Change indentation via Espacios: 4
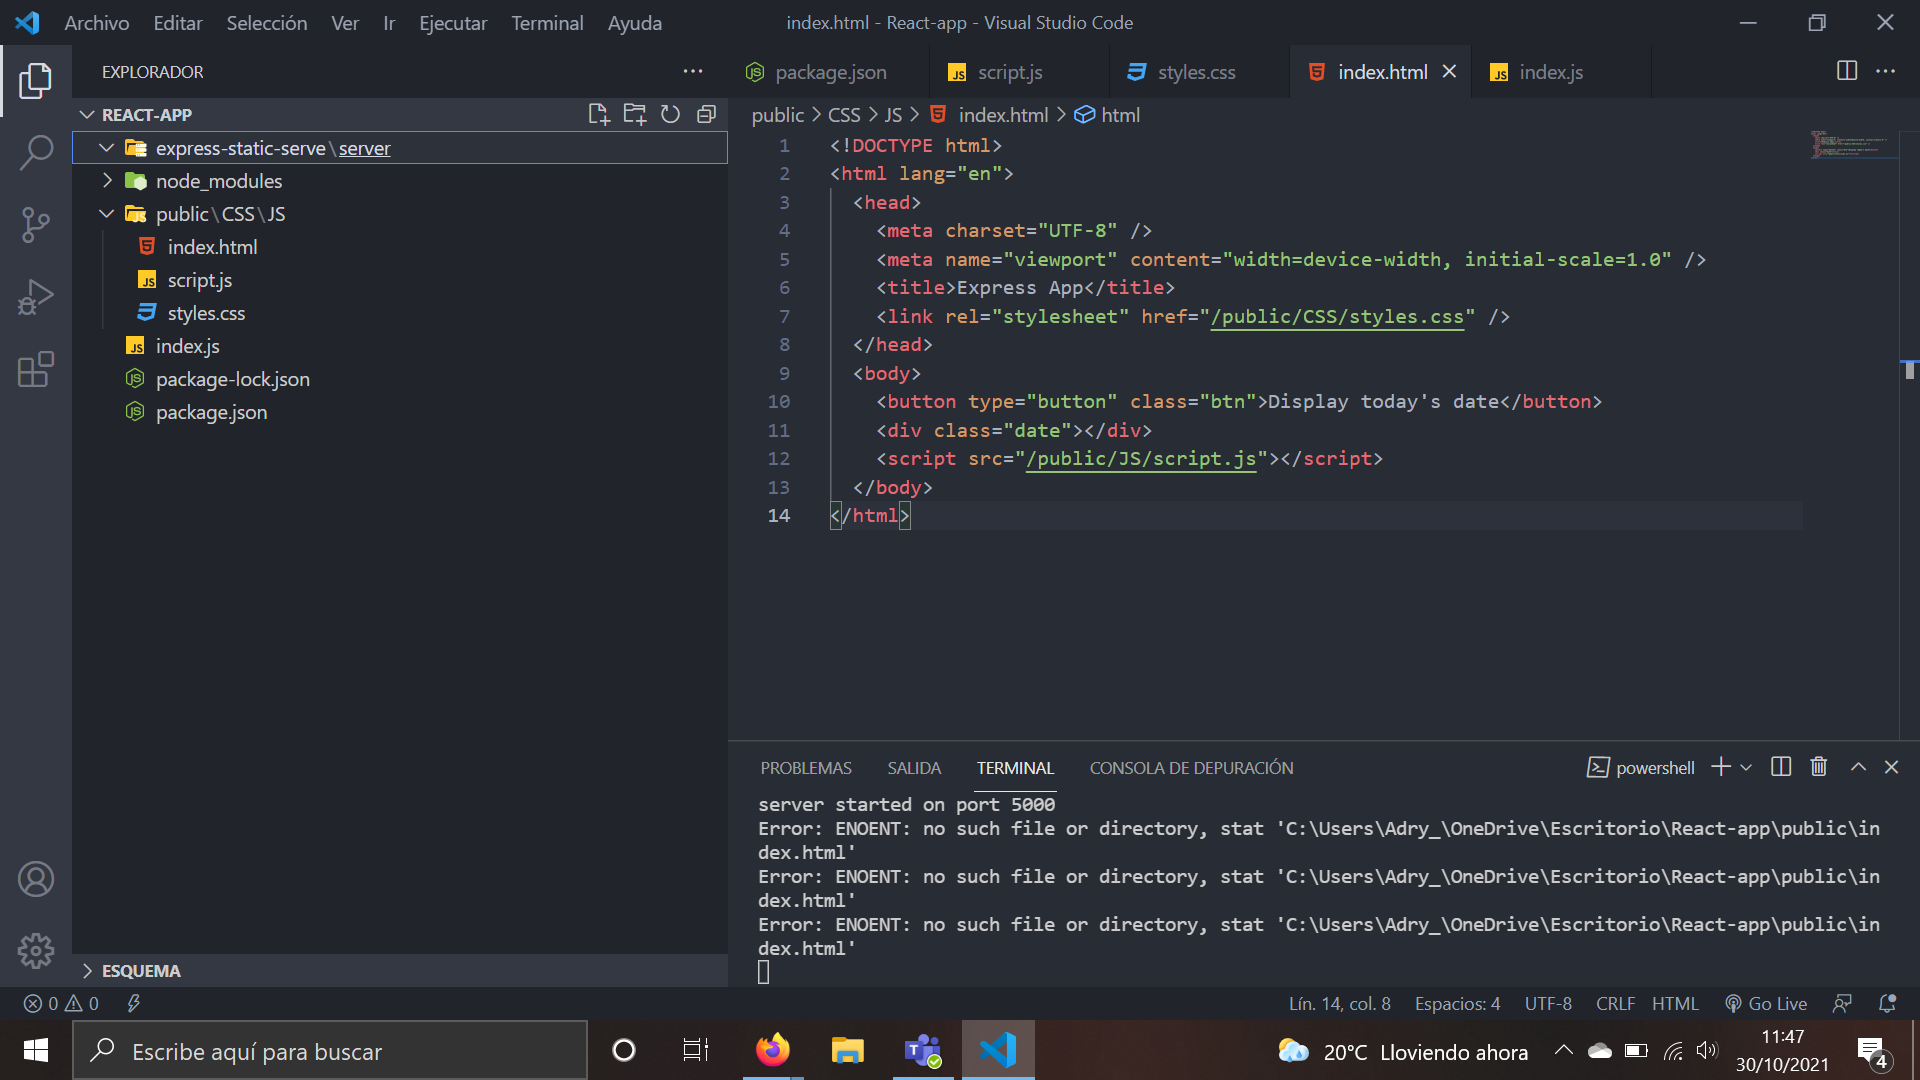The width and height of the screenshot is (1920, 1080). click(1457, 1003)
